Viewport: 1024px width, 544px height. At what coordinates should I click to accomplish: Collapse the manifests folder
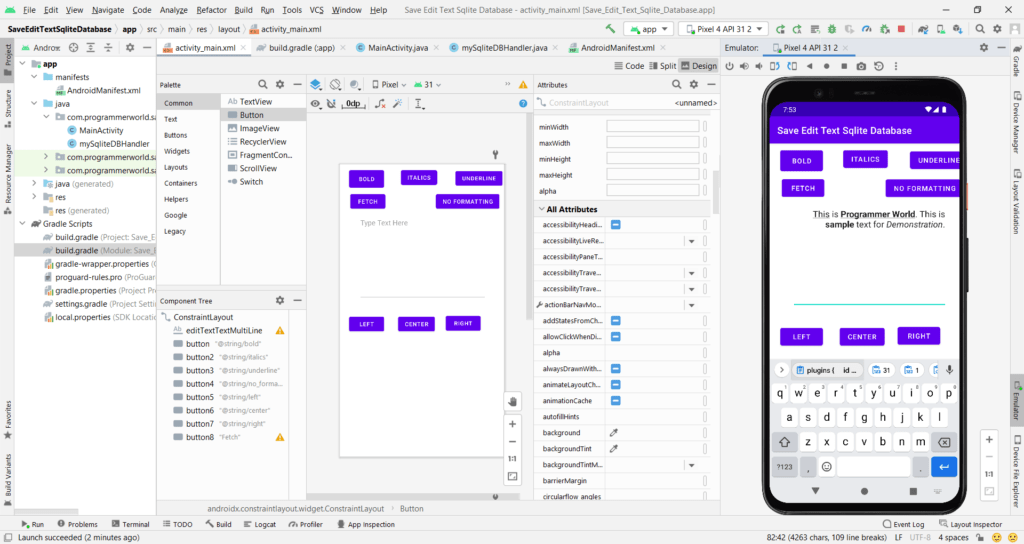[35, 77]
